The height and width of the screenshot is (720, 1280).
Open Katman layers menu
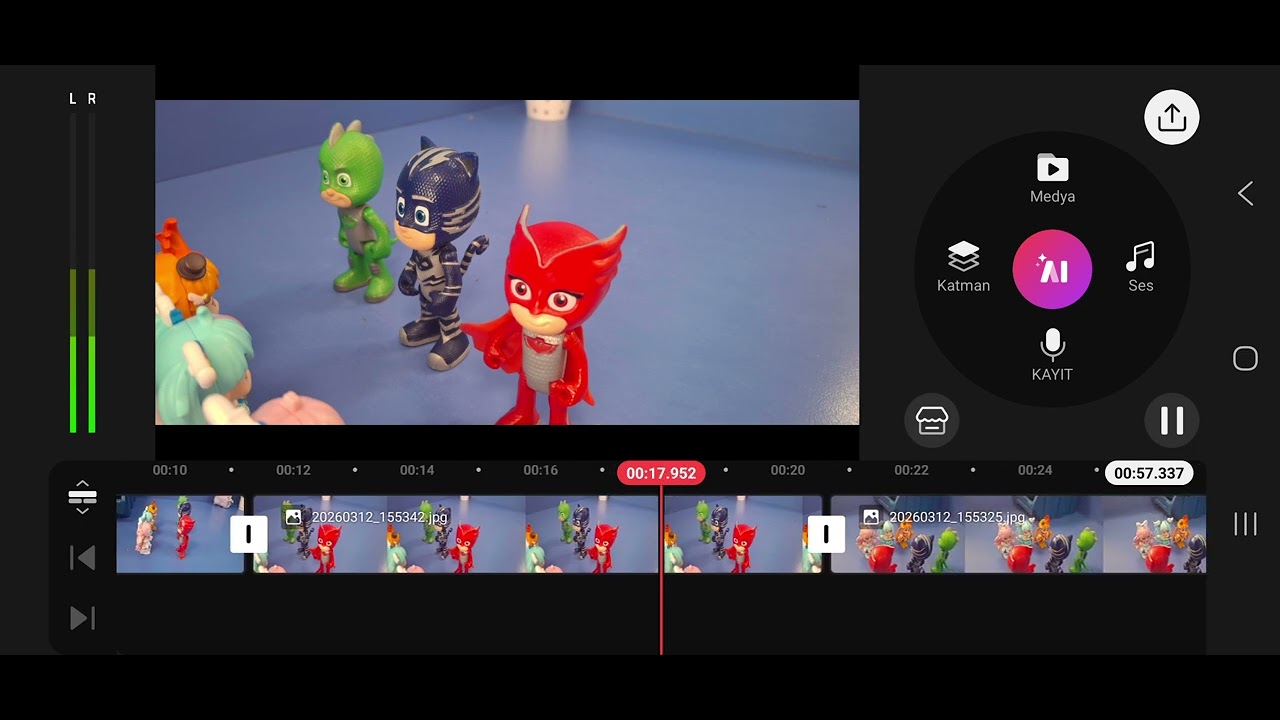963,267
